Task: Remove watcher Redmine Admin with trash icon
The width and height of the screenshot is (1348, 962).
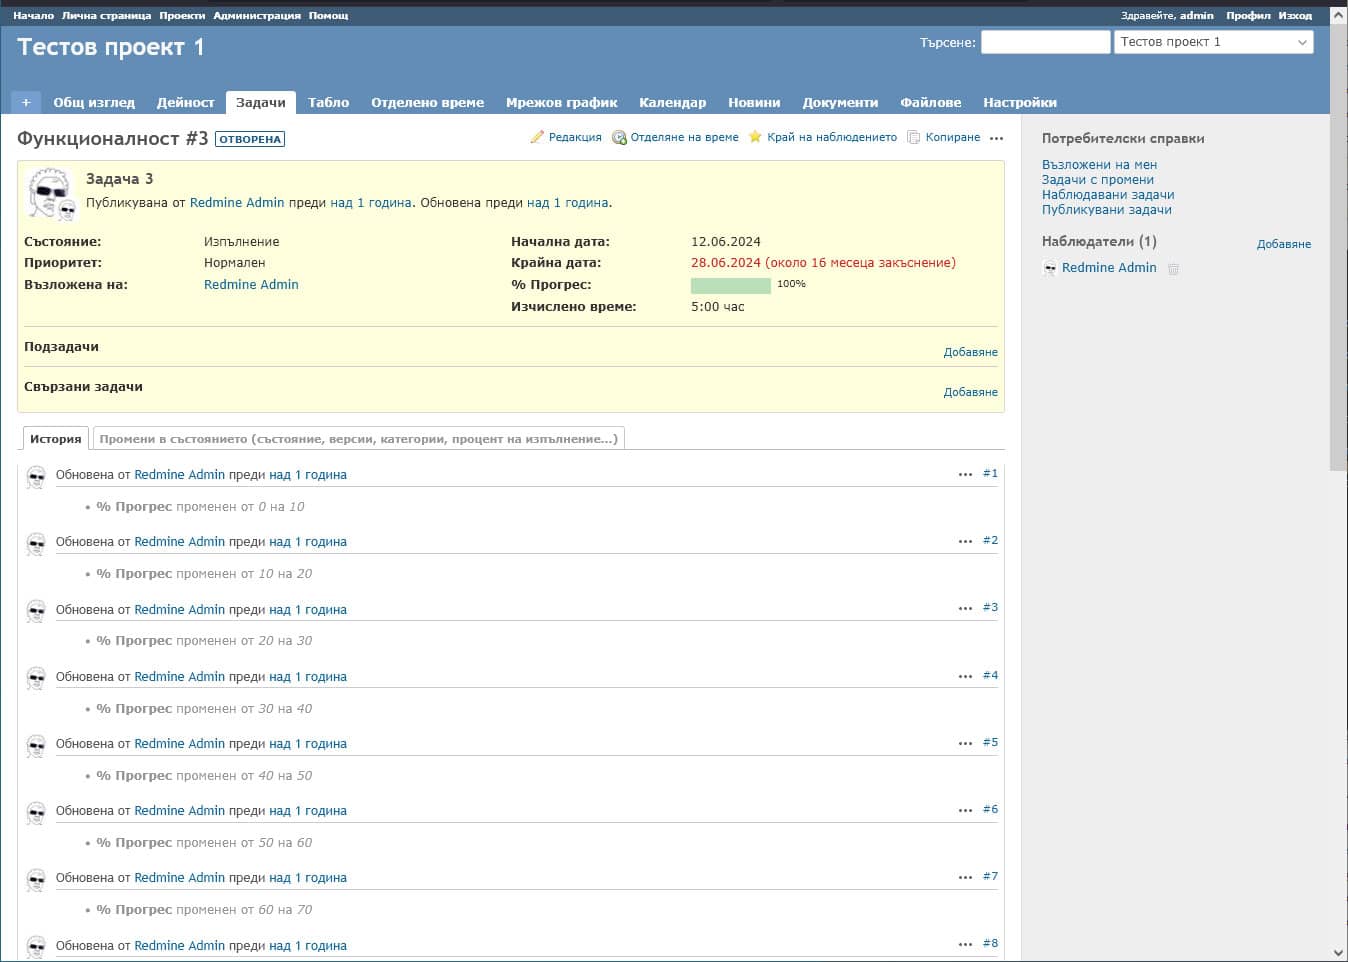Action: click(x=1174, y=268)
